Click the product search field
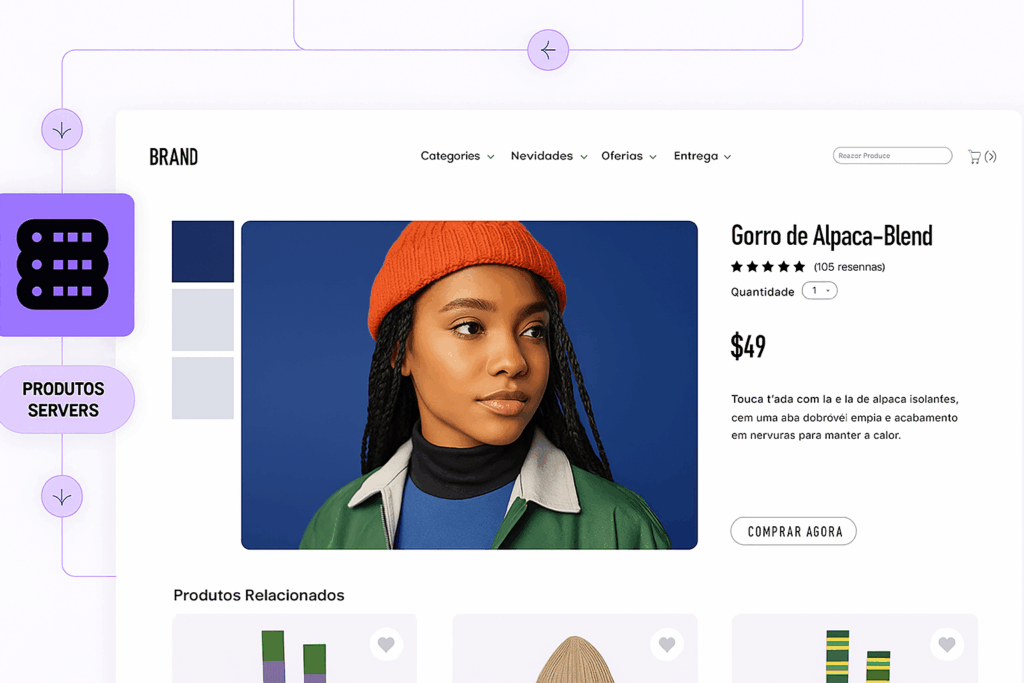The image size is (1024, 683). 892,155
